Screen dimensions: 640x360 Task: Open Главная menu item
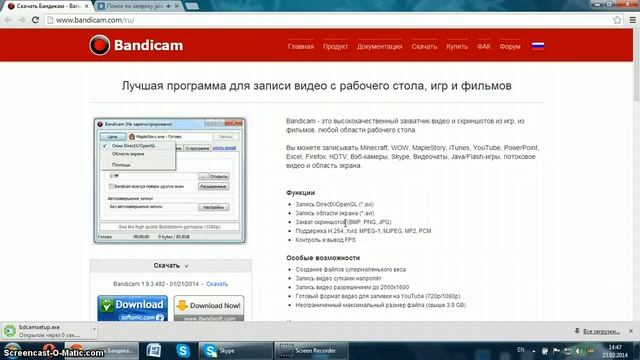coord(301,47)
